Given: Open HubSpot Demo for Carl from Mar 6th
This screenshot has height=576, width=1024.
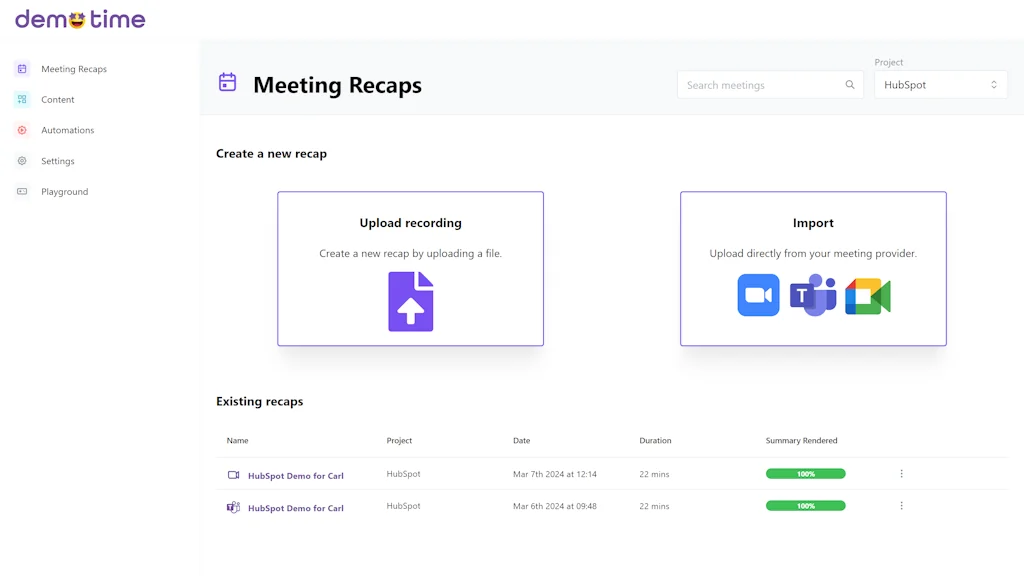Looking at the screenshot, I should [295, 507].
